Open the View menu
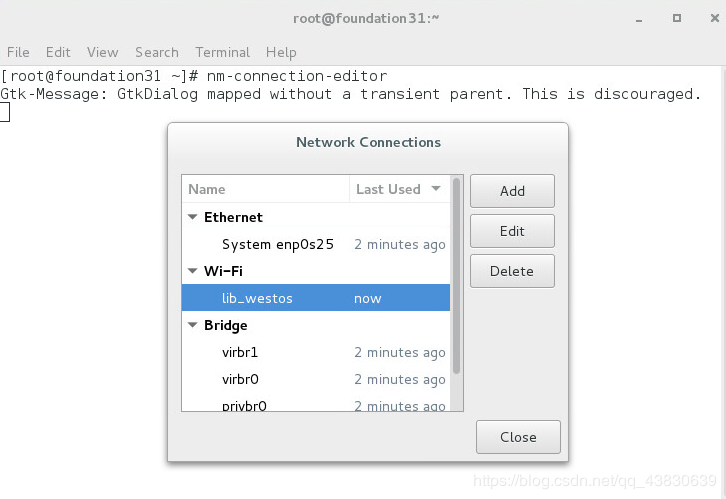 pos(102,52)
